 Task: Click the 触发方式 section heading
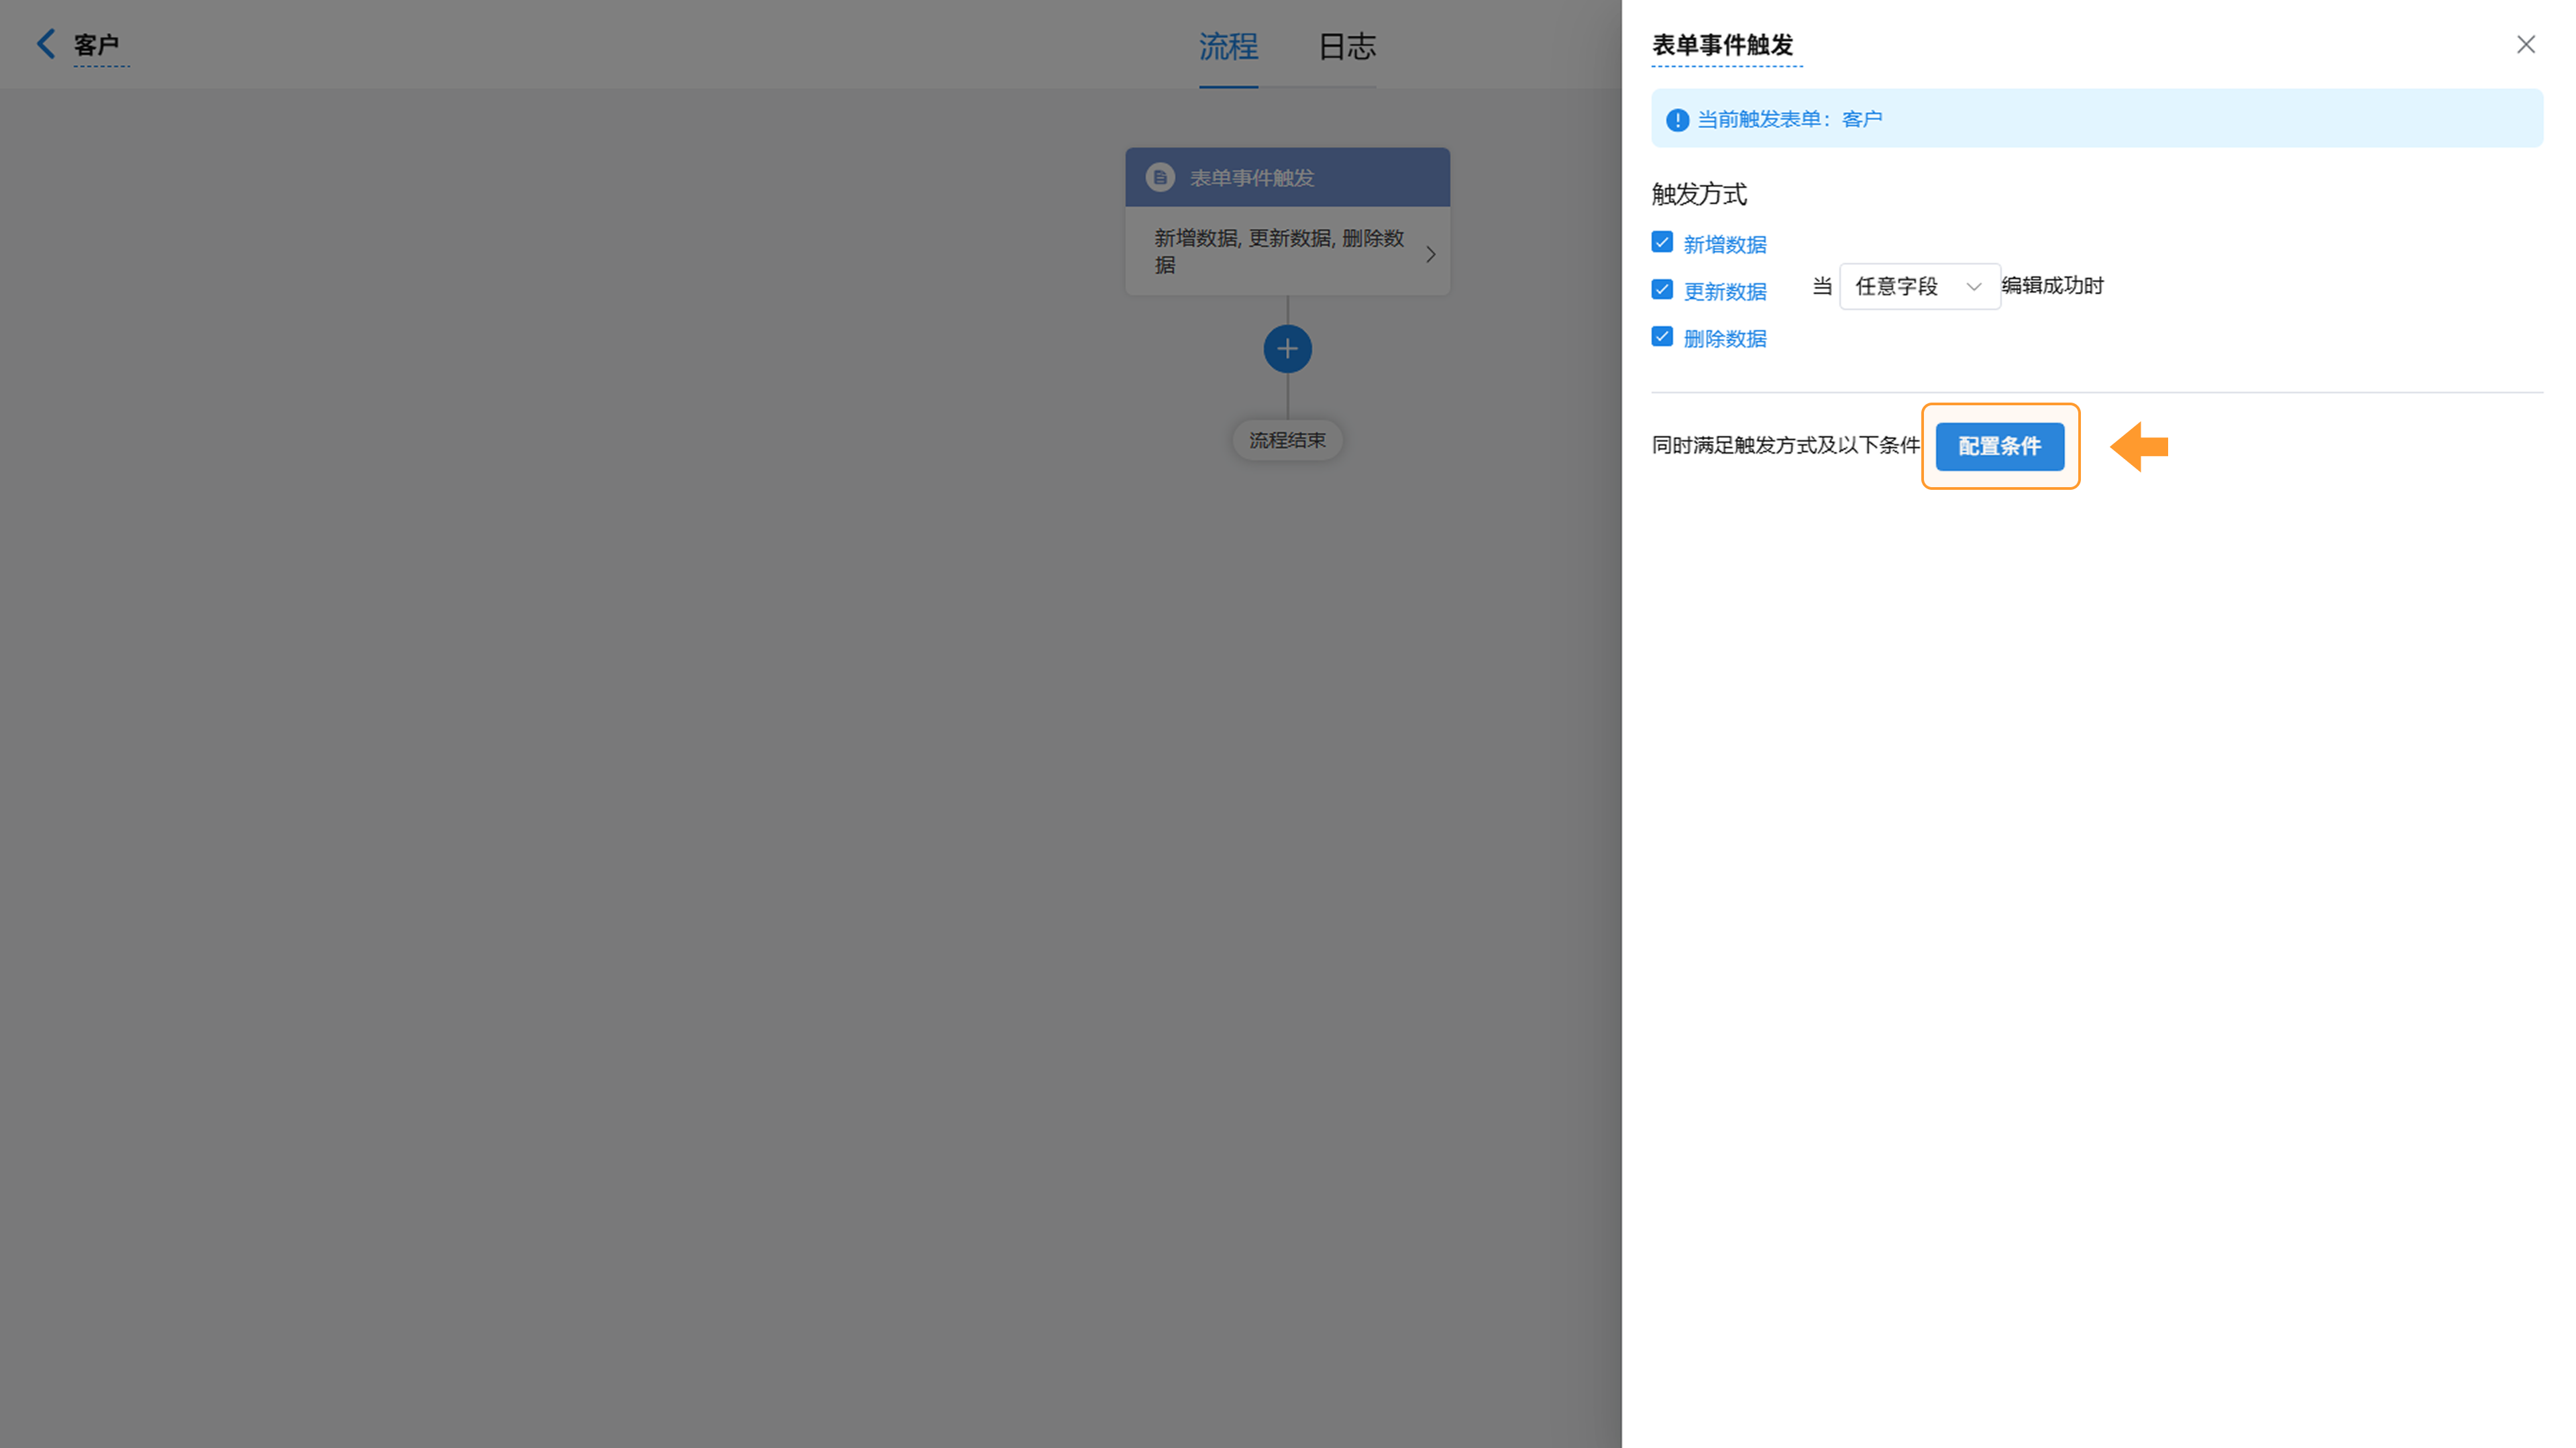coord(1699,194)
